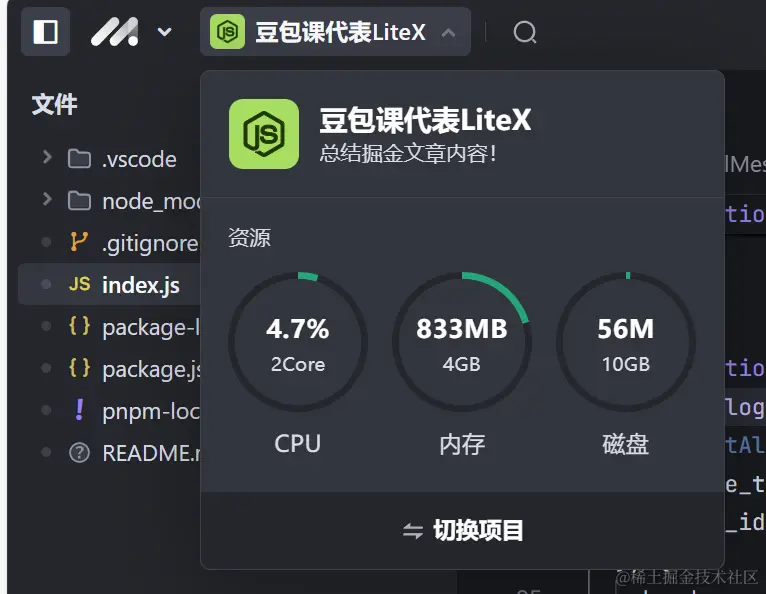Click the 切换项目 switch project button
The width and height of the screenshot is (766, 594).
click(x=463, y=530)
